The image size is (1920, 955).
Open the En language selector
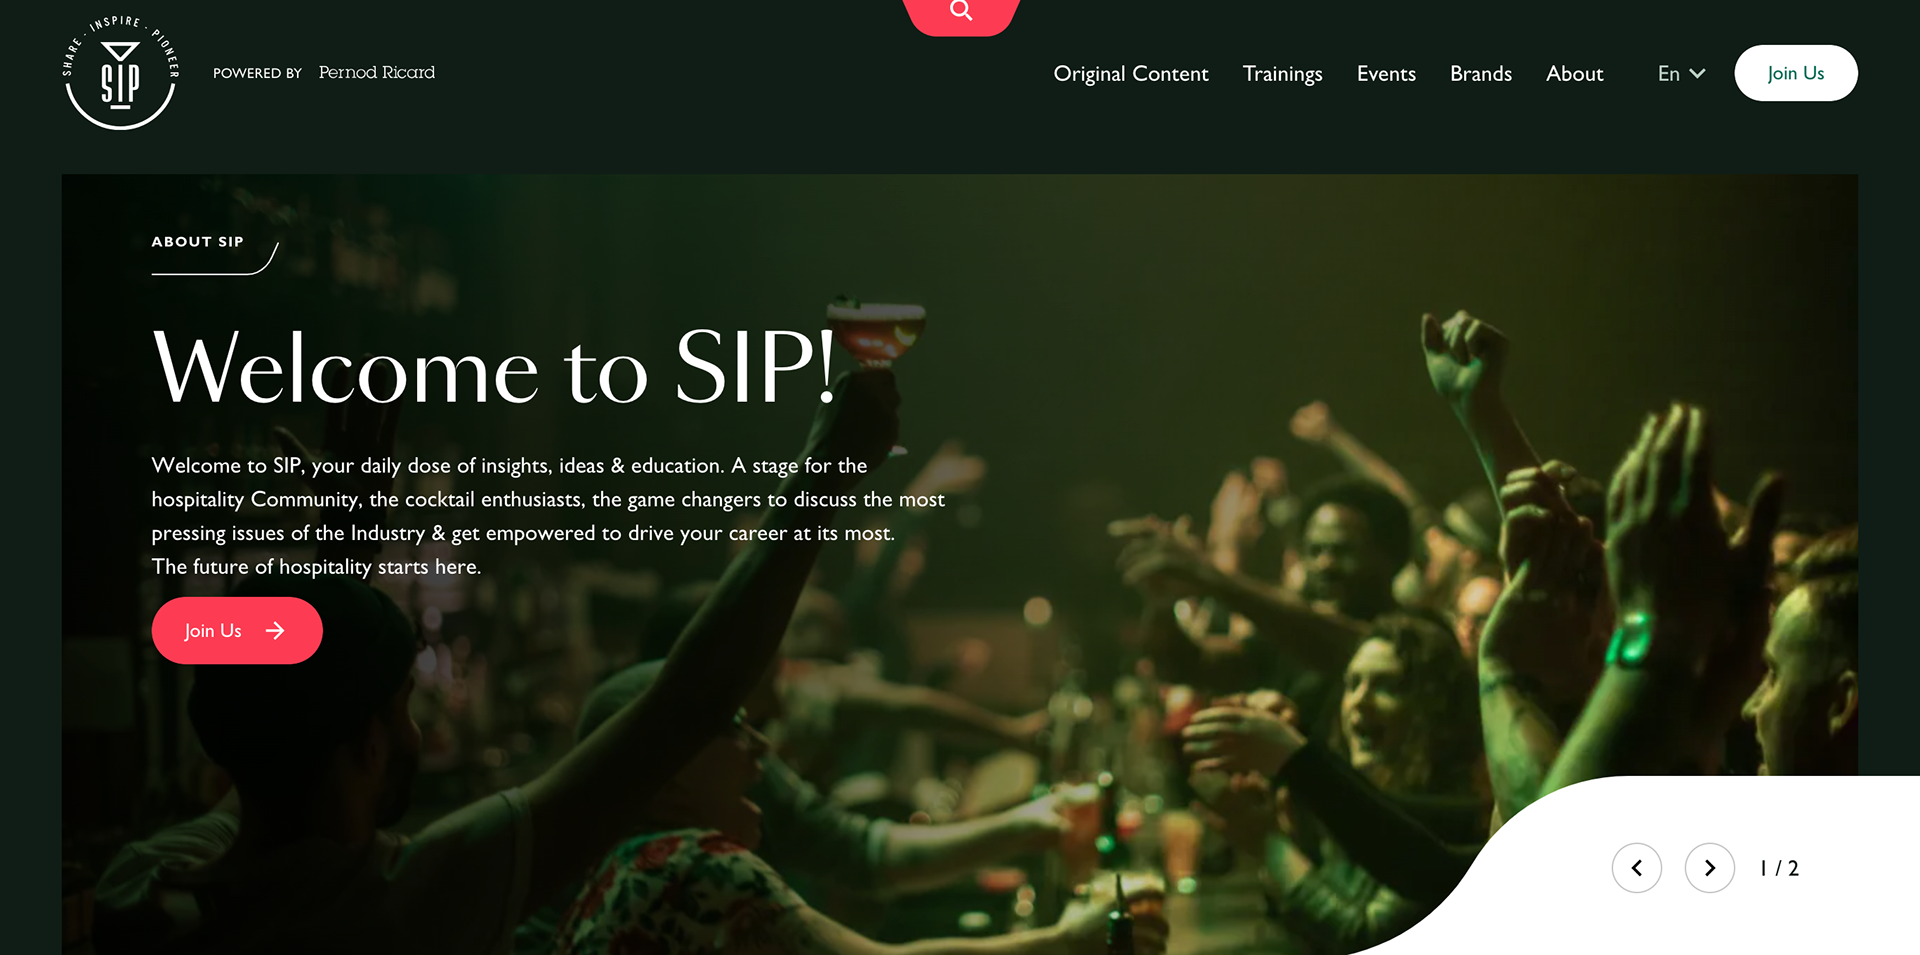point(1682,74)
